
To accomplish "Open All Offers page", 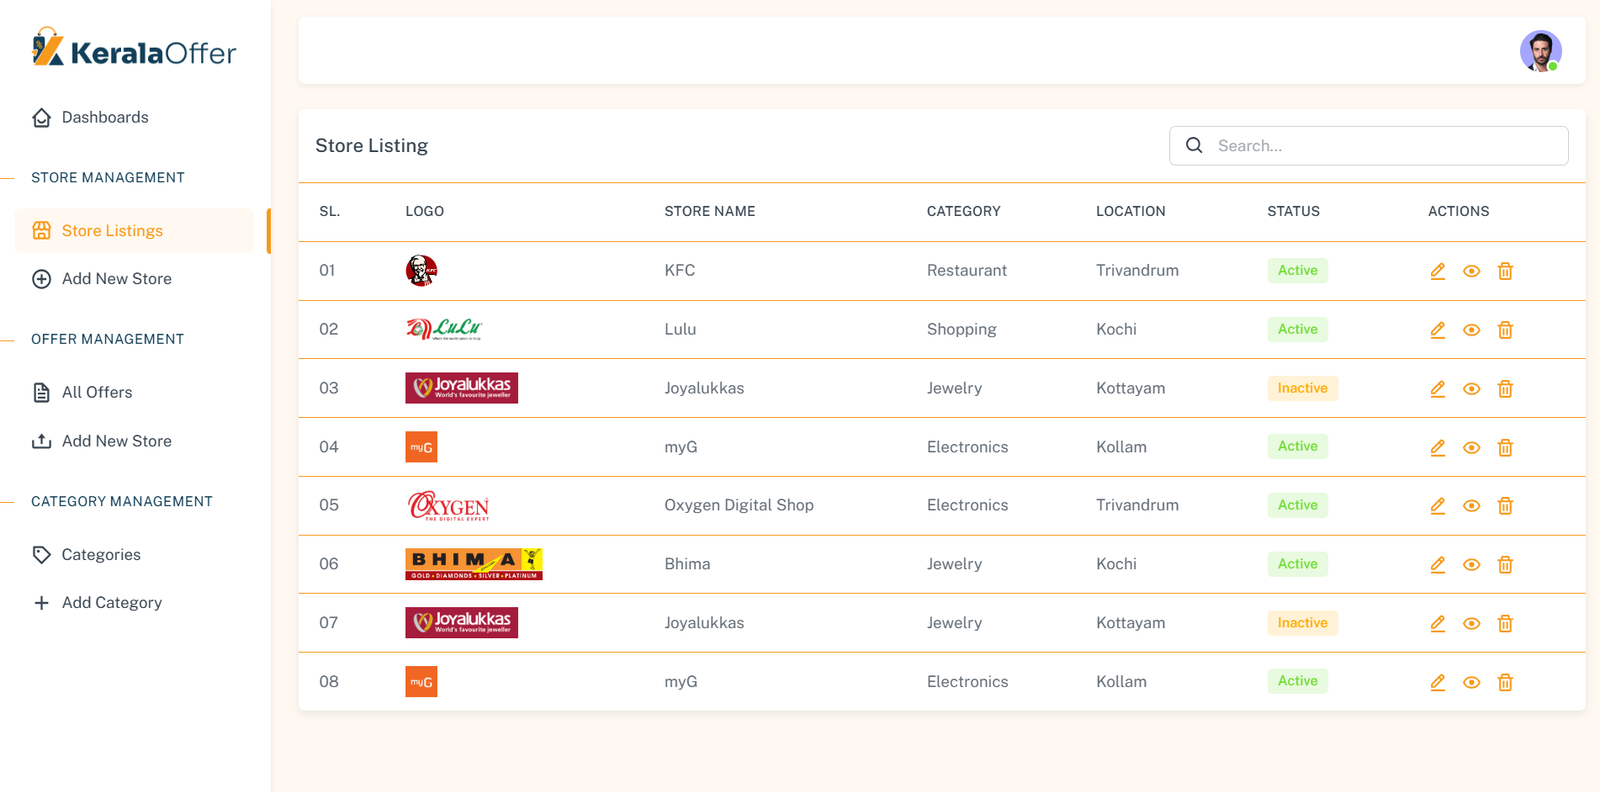I will (96, 392).
